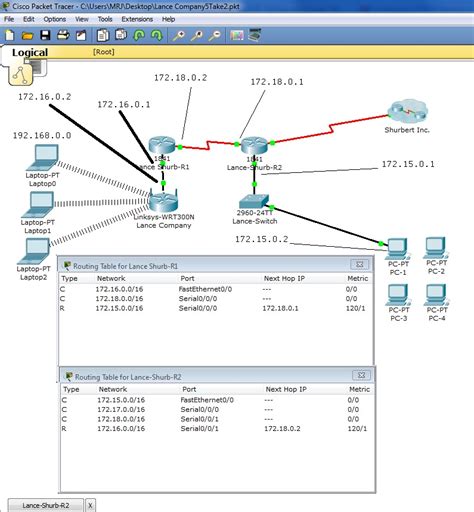Viewport: 474px width, 512px height.
Task: Click the 172.18.0.2 note label on canvas
Action: click(x=180, y=78)
